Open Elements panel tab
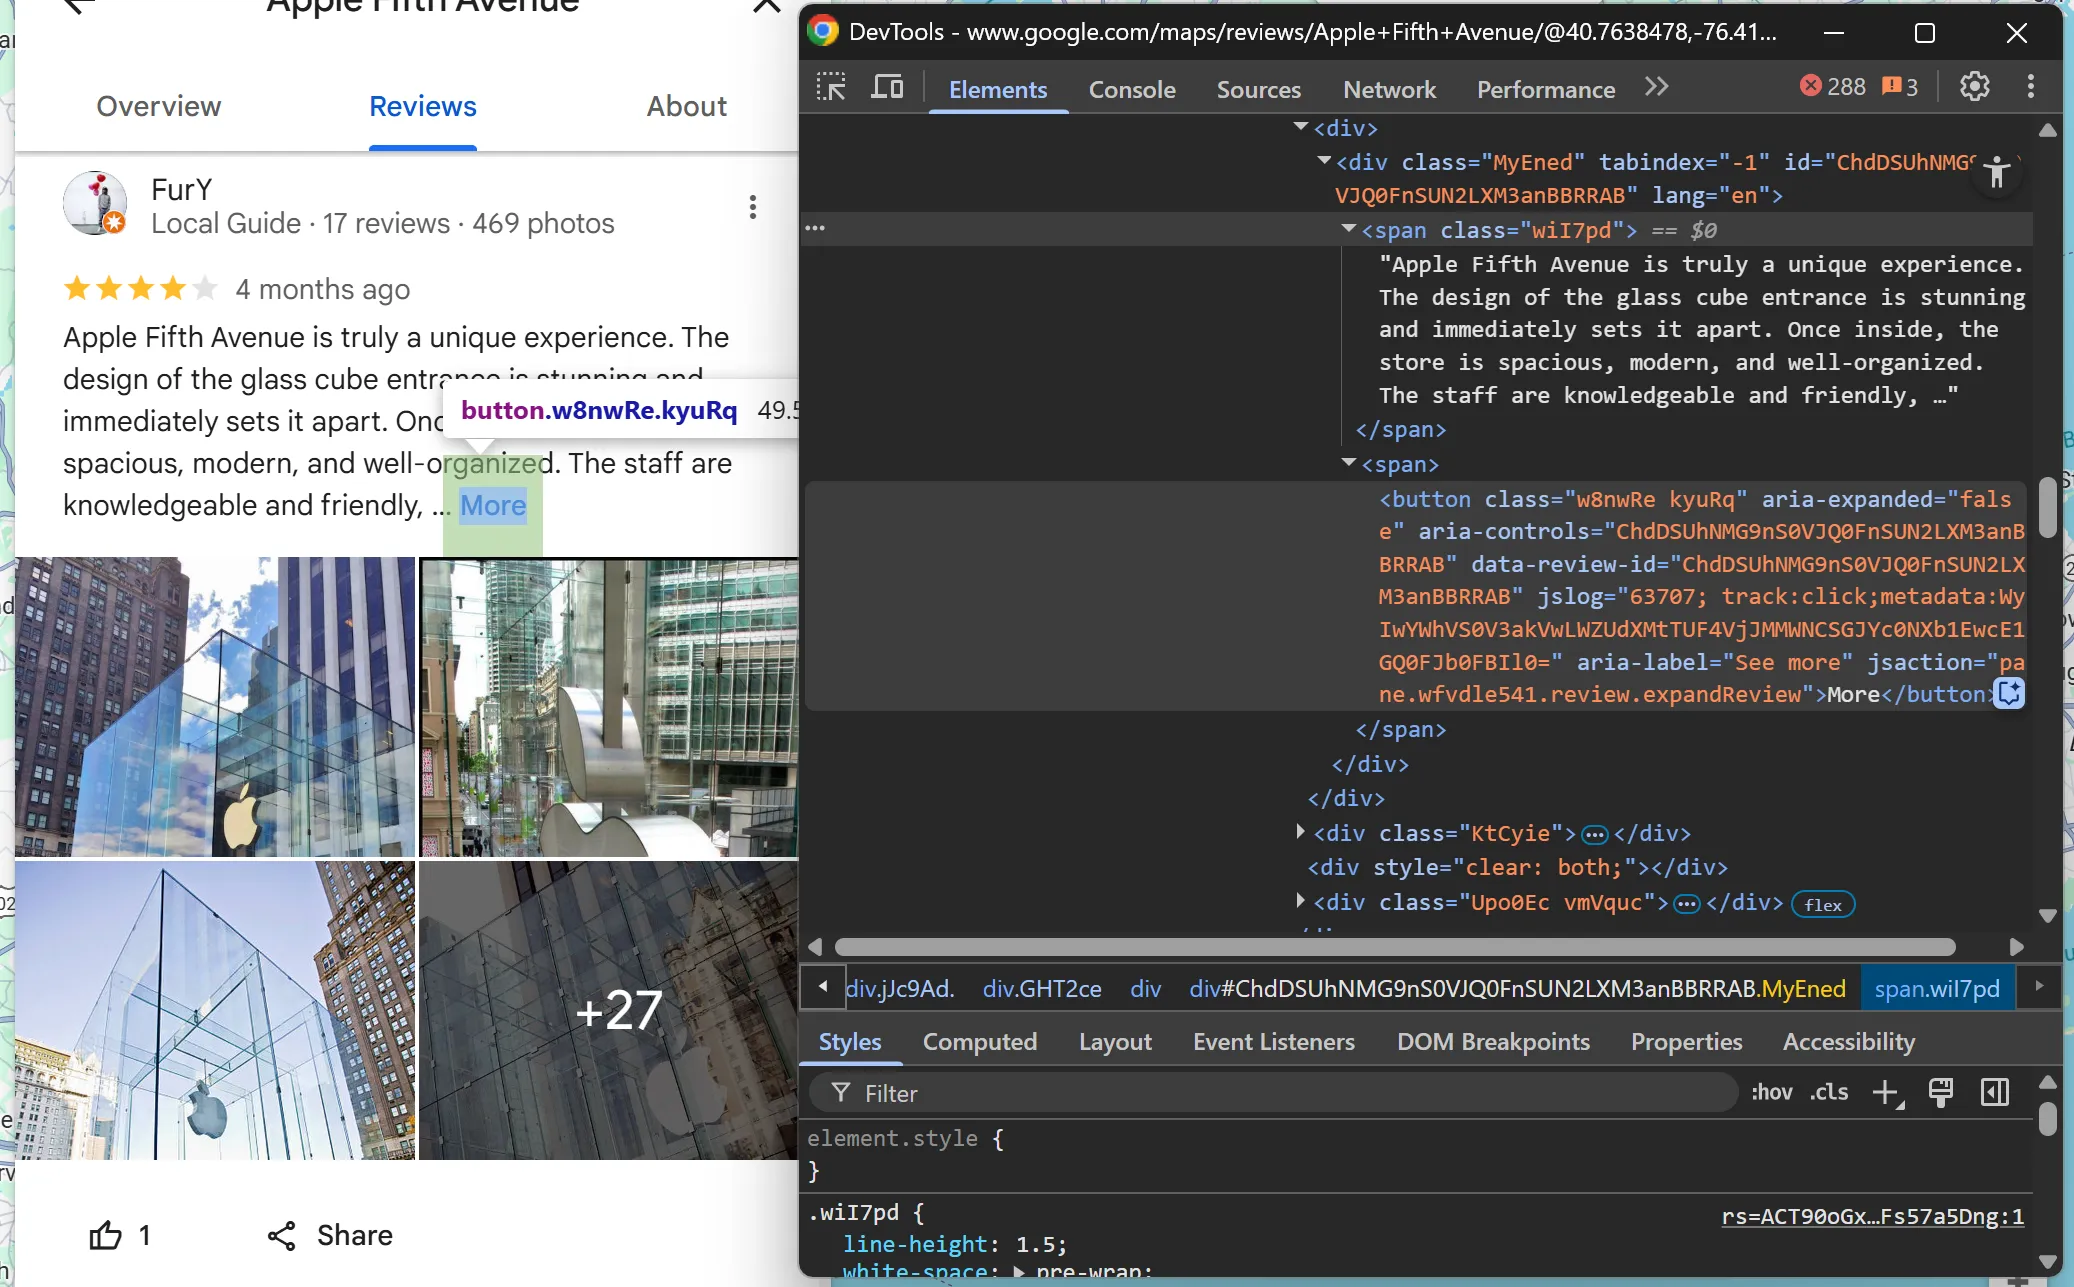 (x=997, y=89)
